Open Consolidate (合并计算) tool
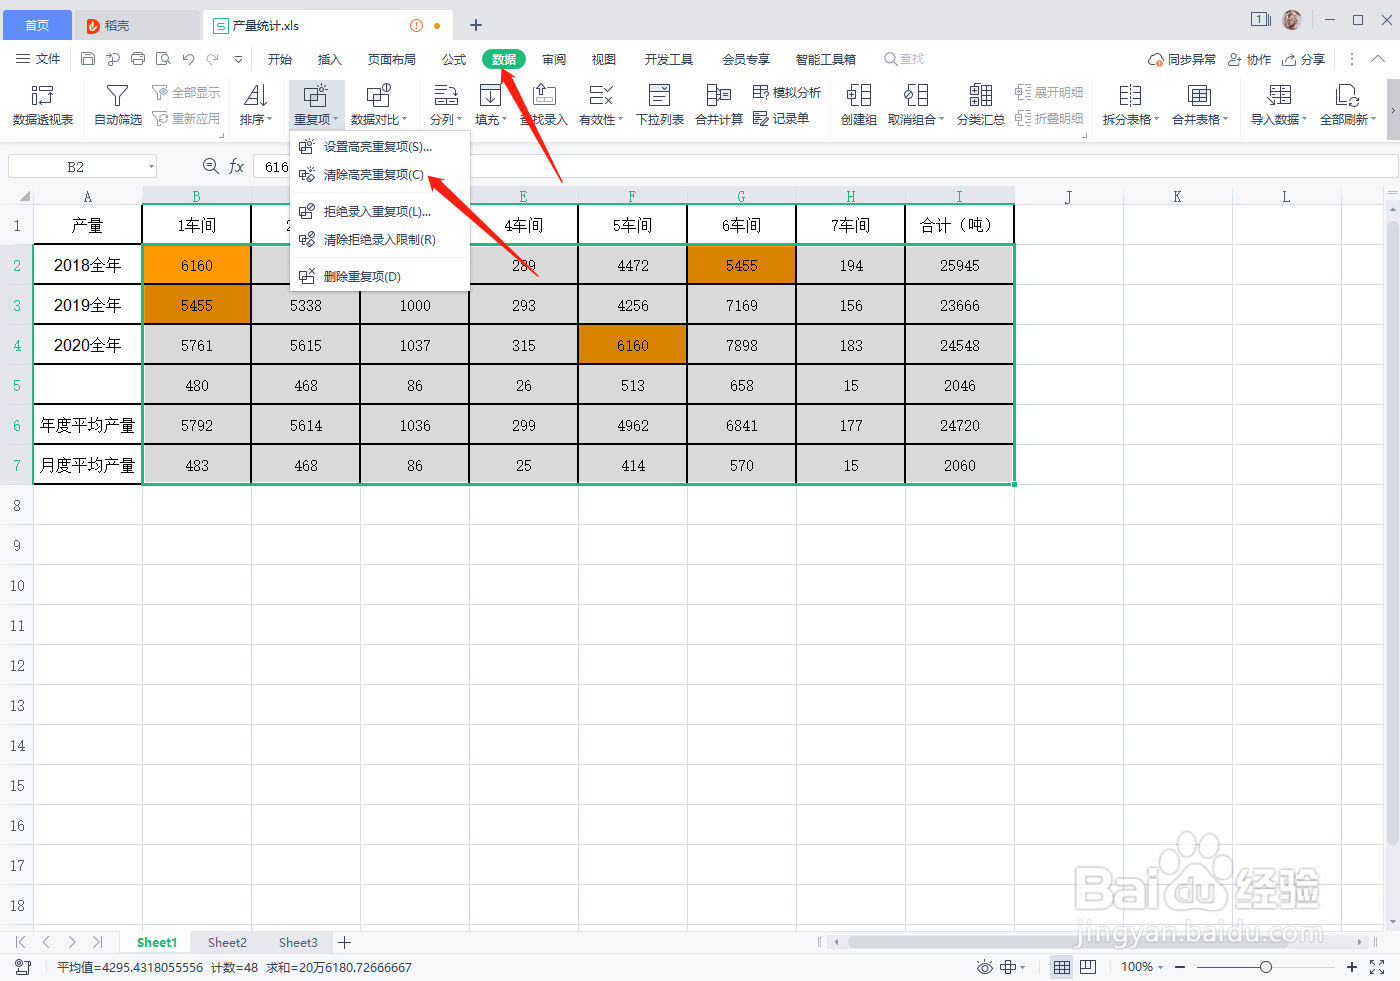 tap(719, 104)
